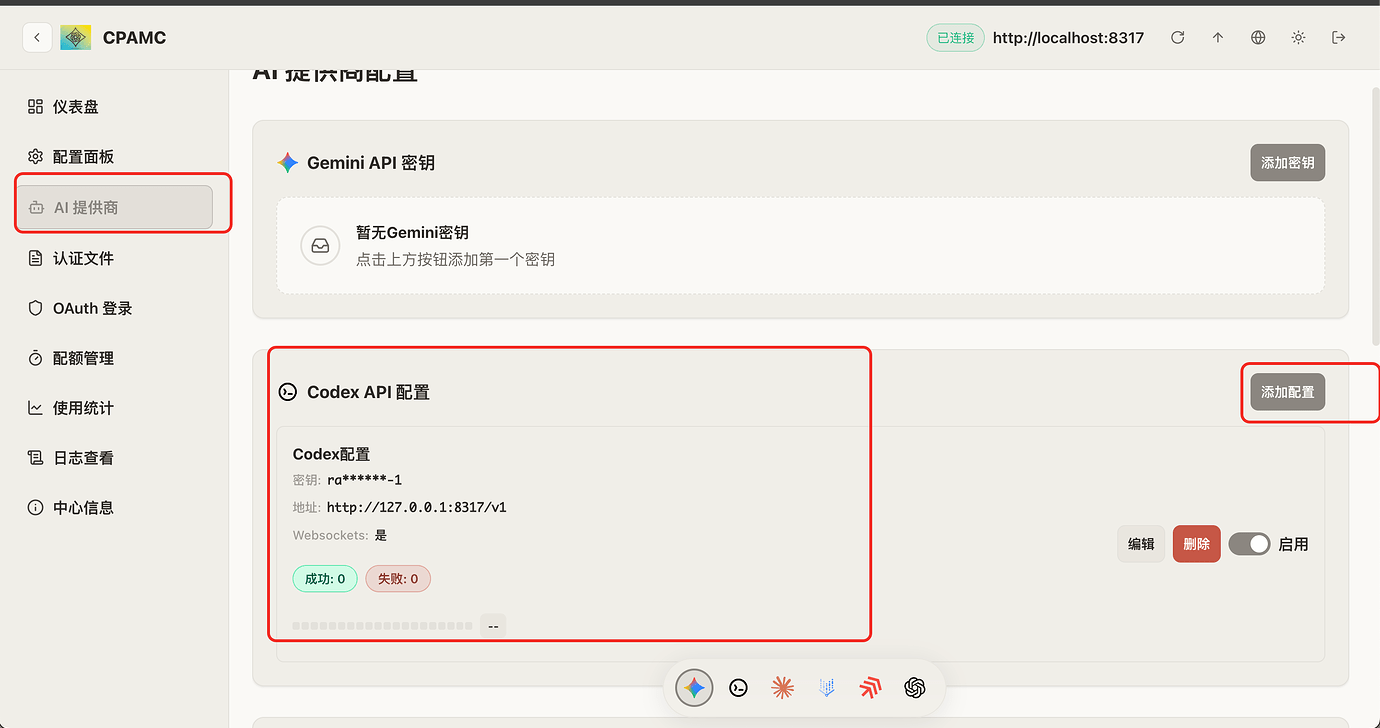Click the Gemini star icon beside section title

point(288,163)
